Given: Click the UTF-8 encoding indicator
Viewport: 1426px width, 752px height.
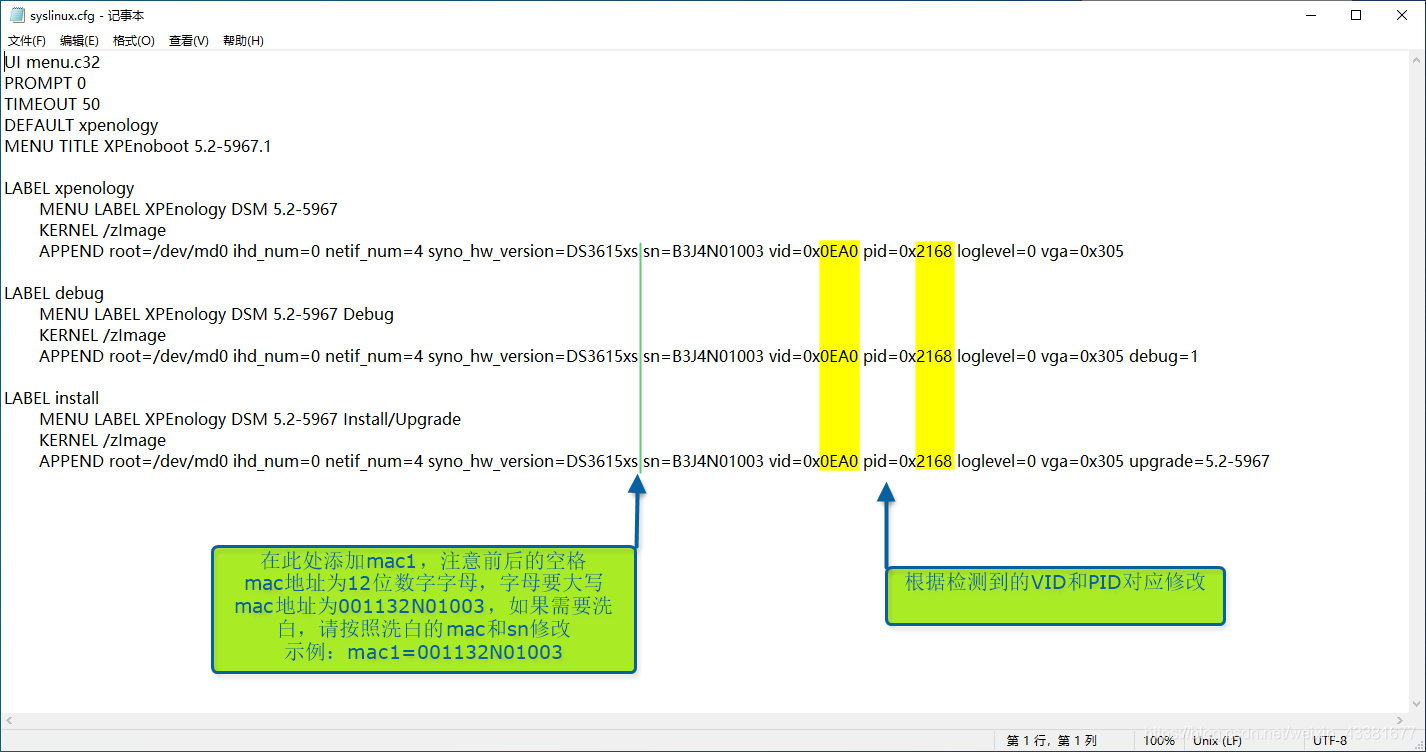Looking at the screenshot, I should click(x=1330, y=741).
